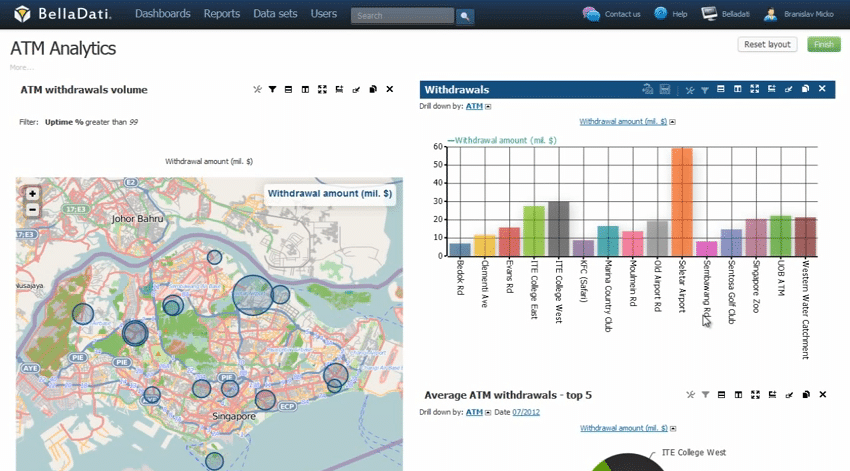Expand ATM drill down in Withdrawals panel
The width and height of the screenshot is (850, 471).
(x=489, y=106)
